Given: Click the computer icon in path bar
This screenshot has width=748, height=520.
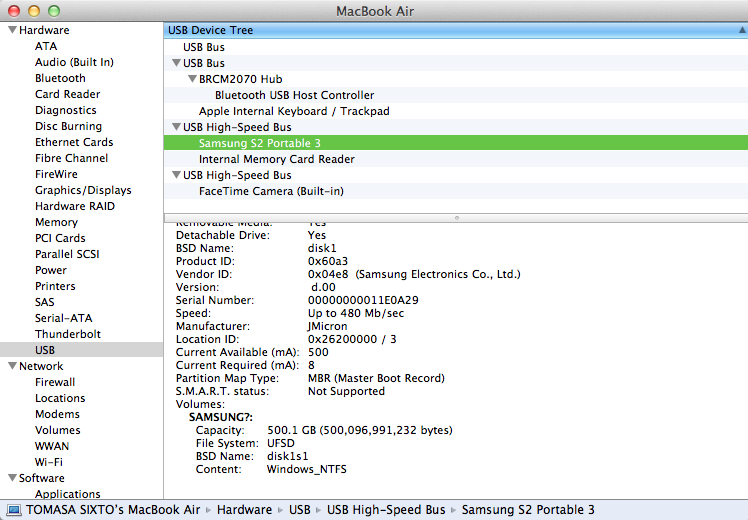Looking at the screenshot, I should click(x=14, y=510).
